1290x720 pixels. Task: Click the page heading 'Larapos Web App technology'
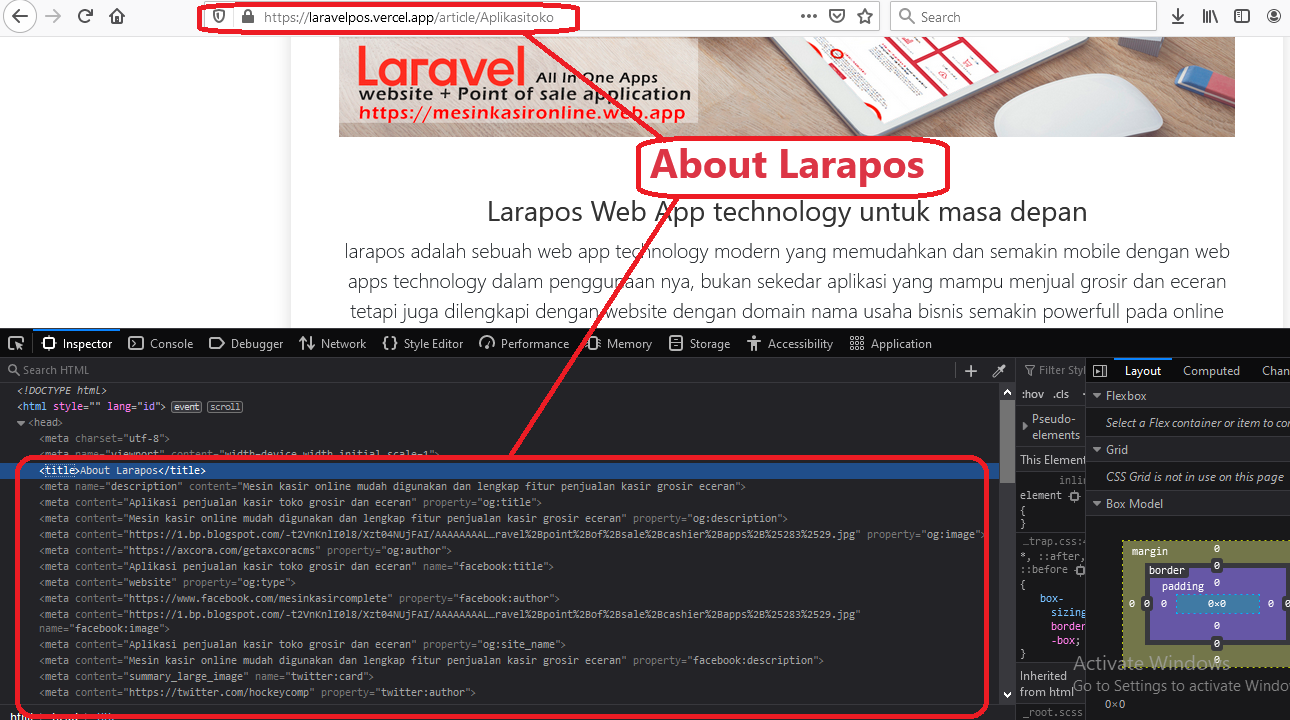pos(786,212)
